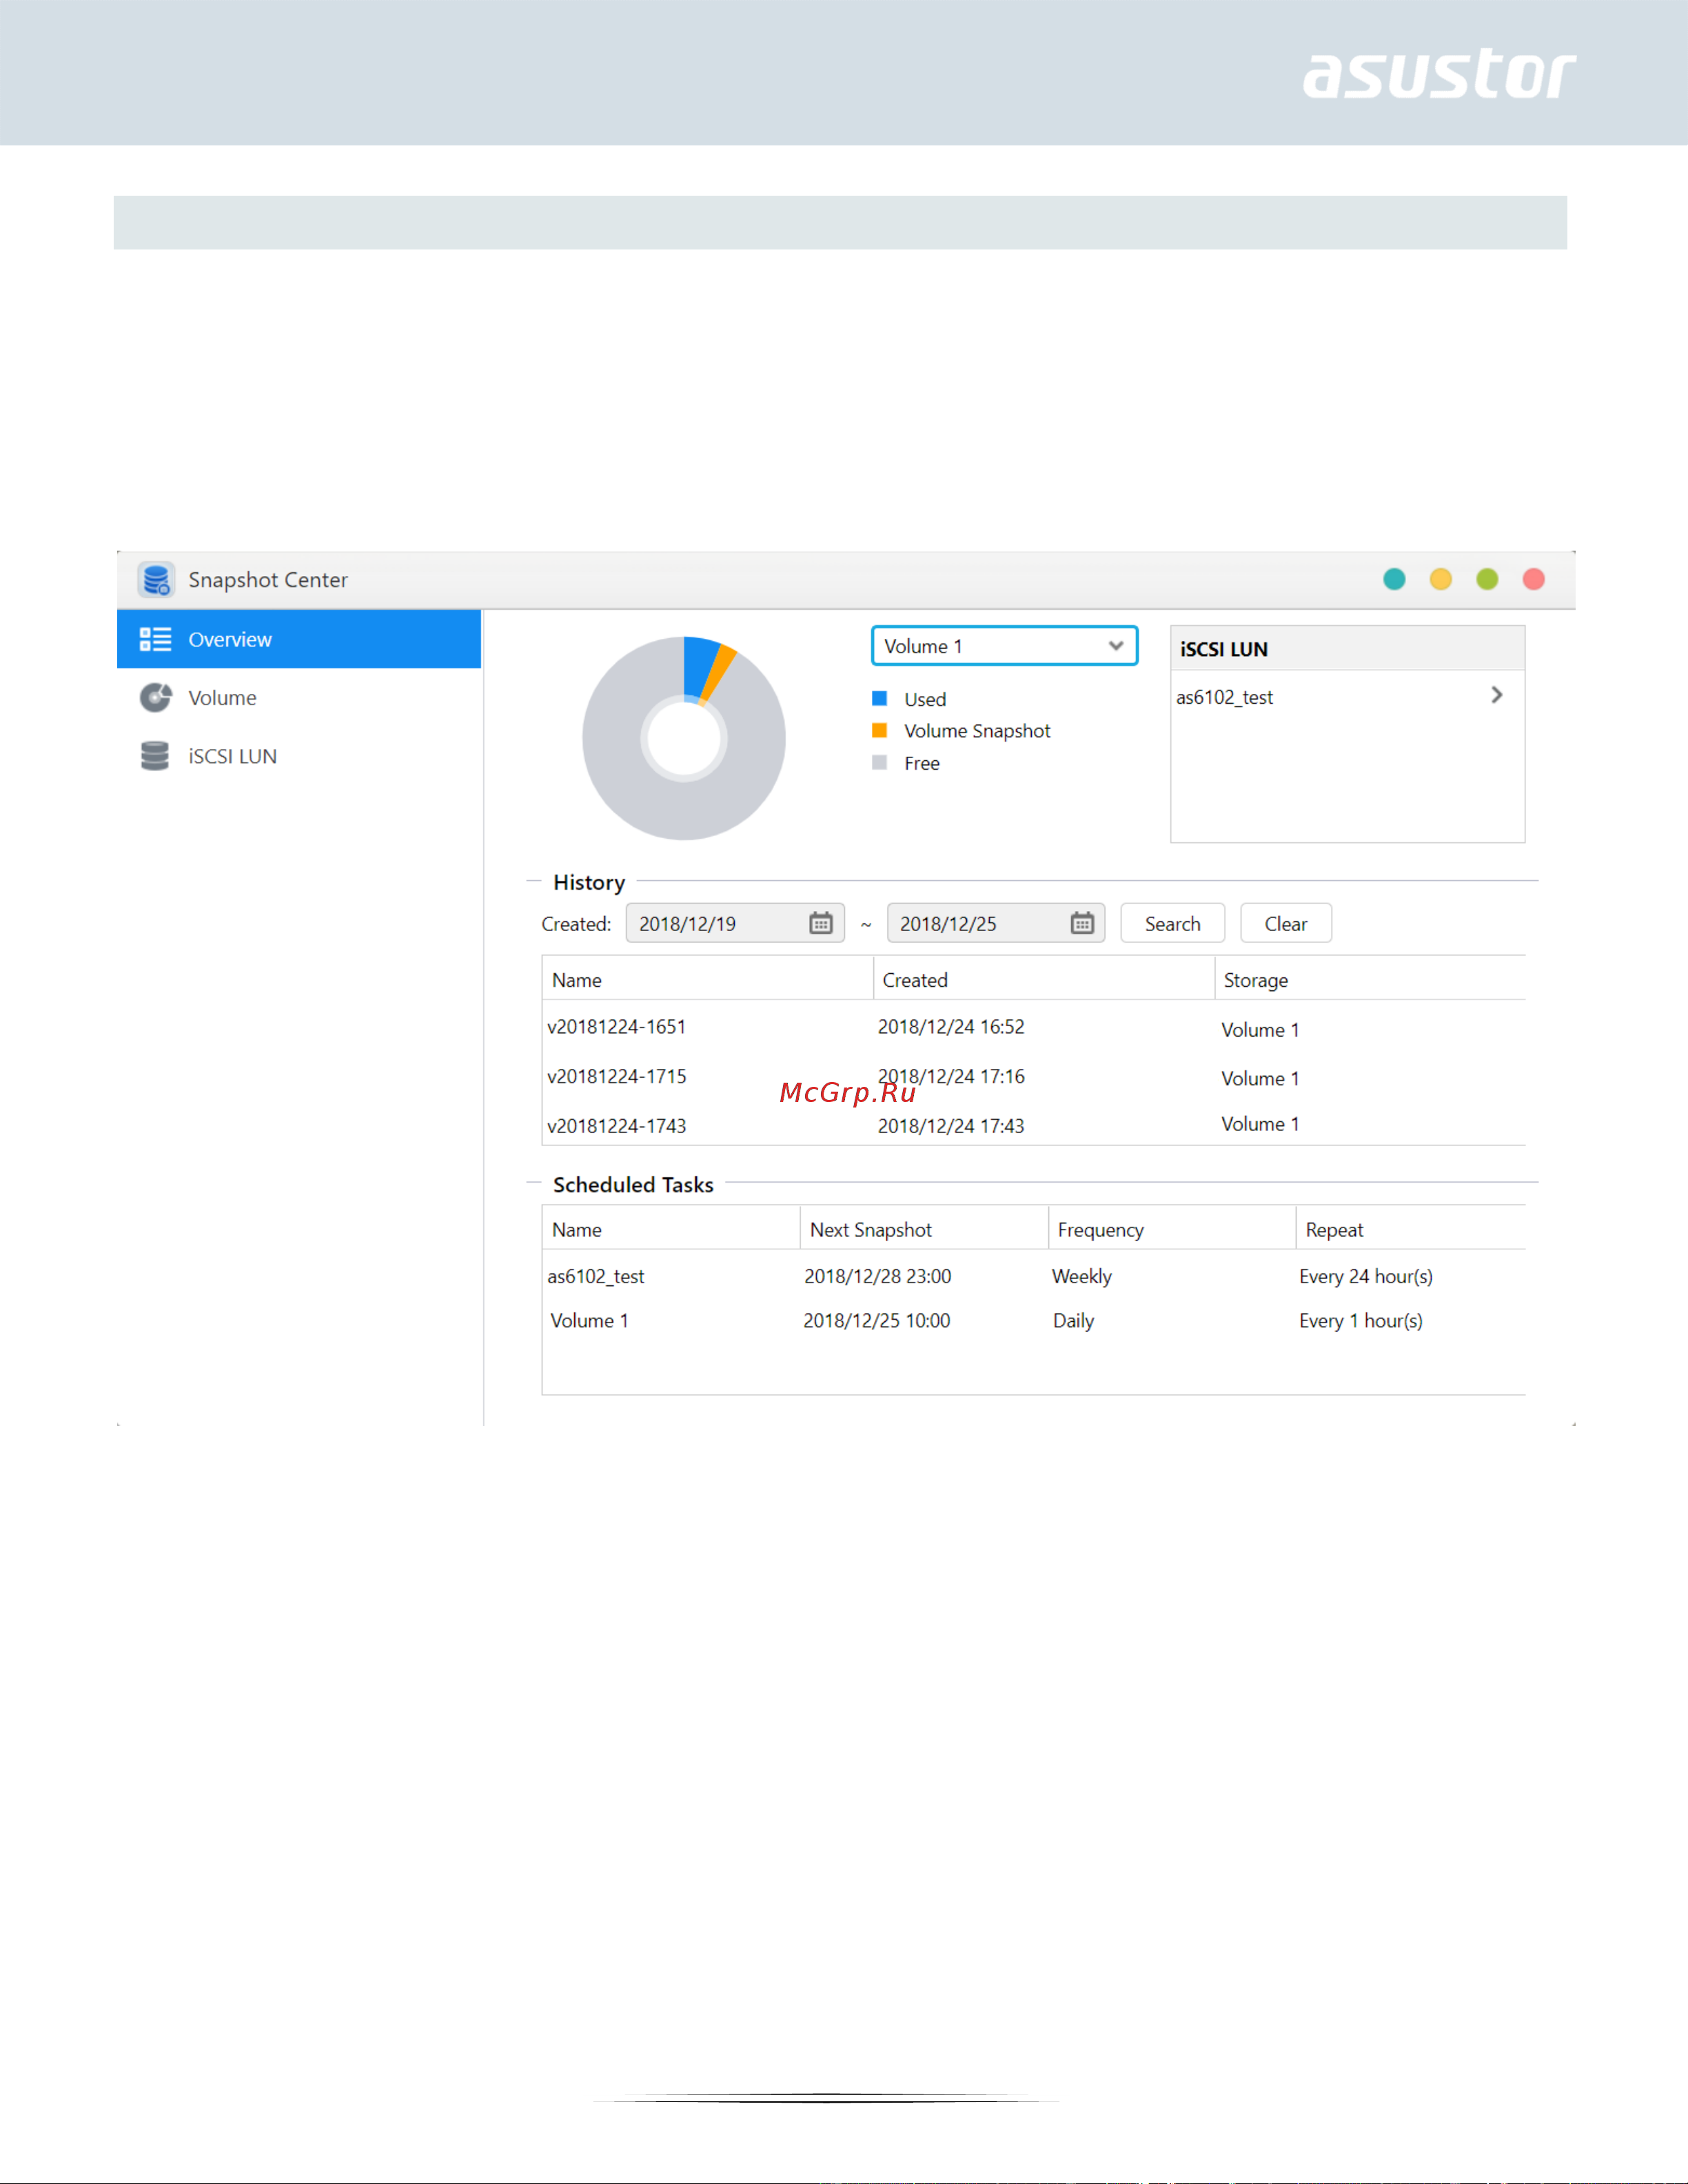Click the Snapshot Center app icon
Viewport: 1688px width, 2184px height.
pos(156,579)
